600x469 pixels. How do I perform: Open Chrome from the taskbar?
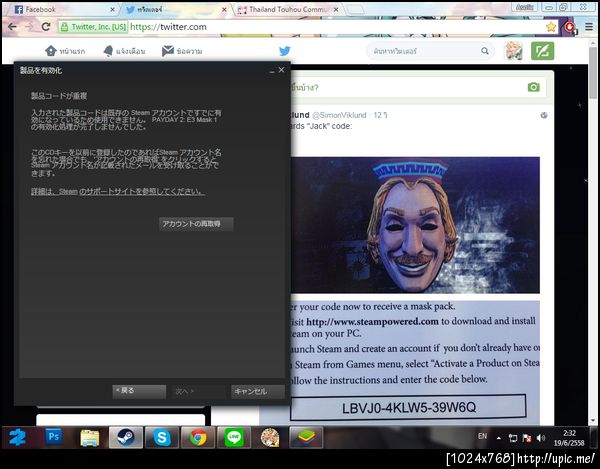coord(198,437)
